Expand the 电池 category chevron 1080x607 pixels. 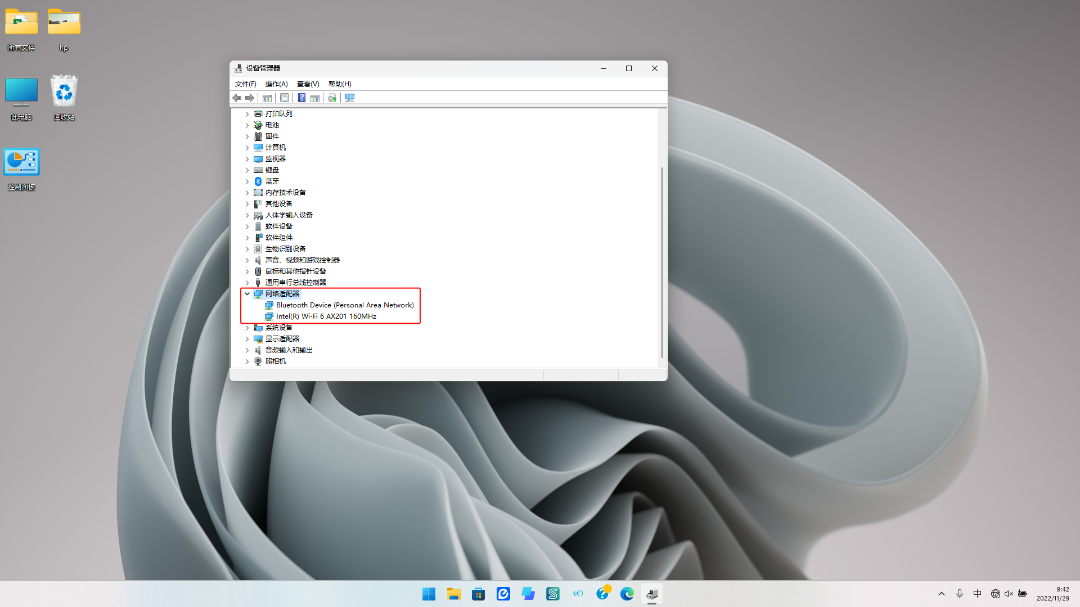247,125
